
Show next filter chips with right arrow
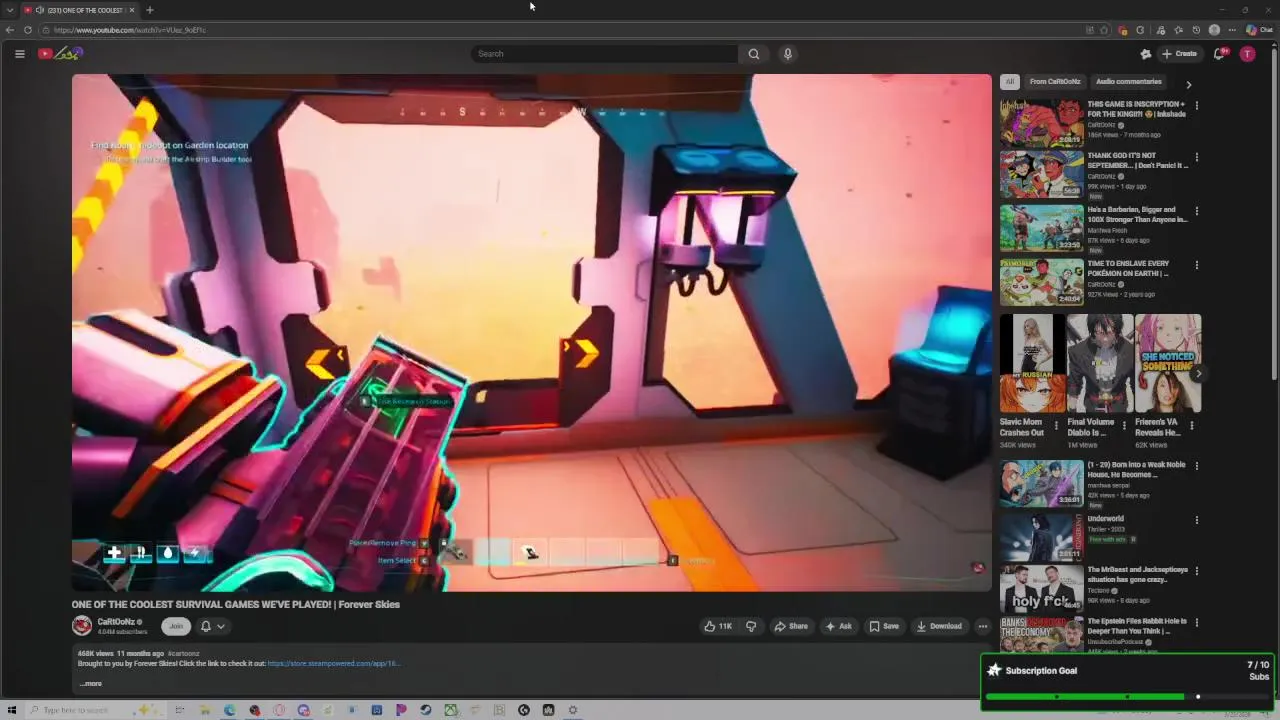point(1188,85)
